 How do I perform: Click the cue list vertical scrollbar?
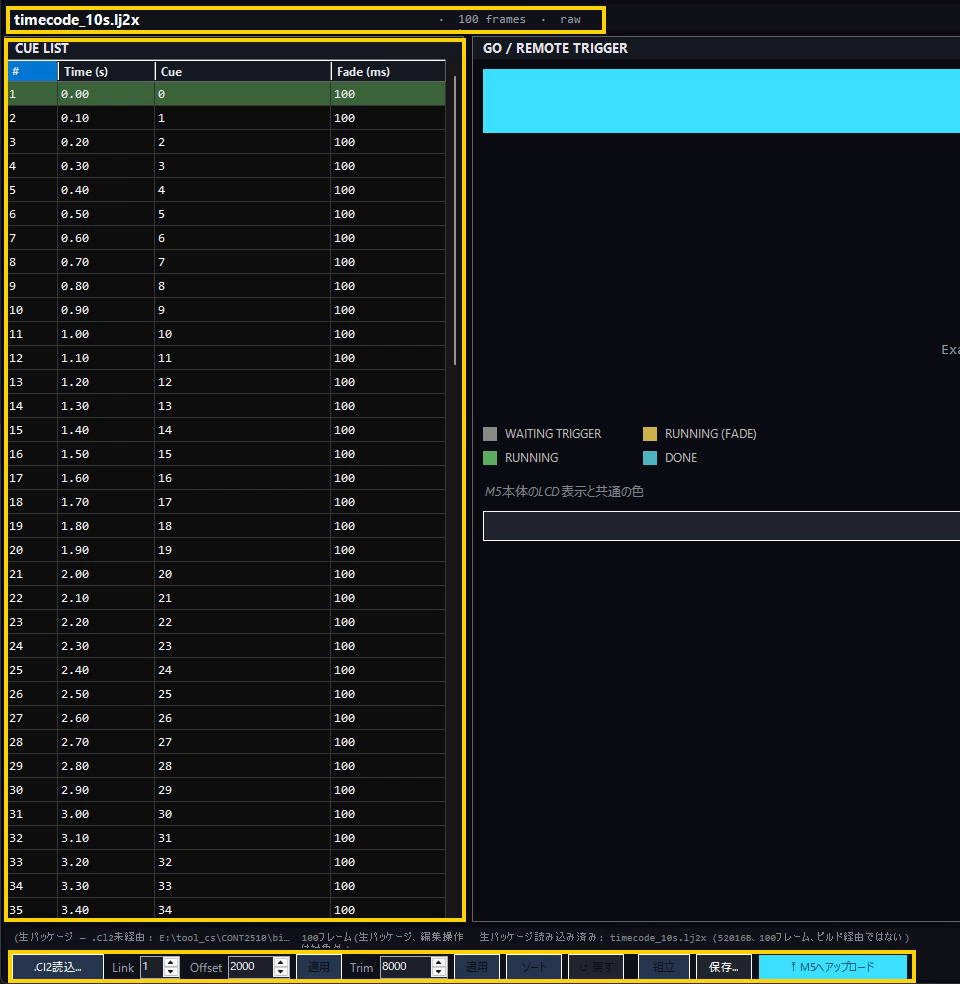[455, 220]
